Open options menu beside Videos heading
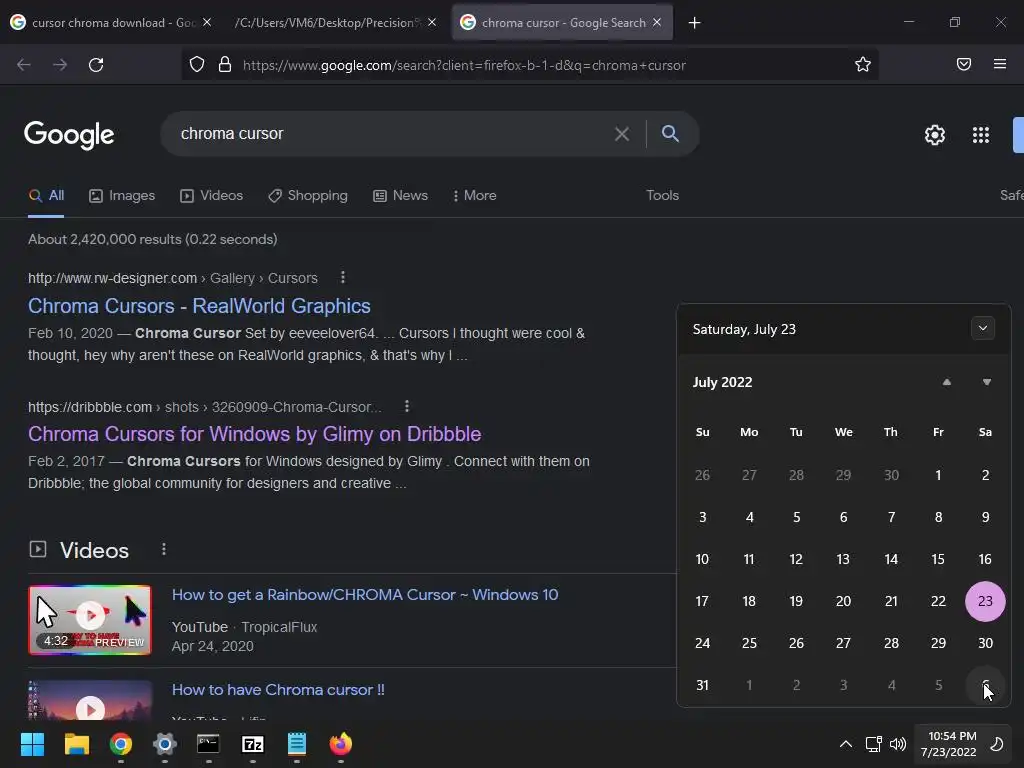 pyautogui.click(x=164, y=549)
